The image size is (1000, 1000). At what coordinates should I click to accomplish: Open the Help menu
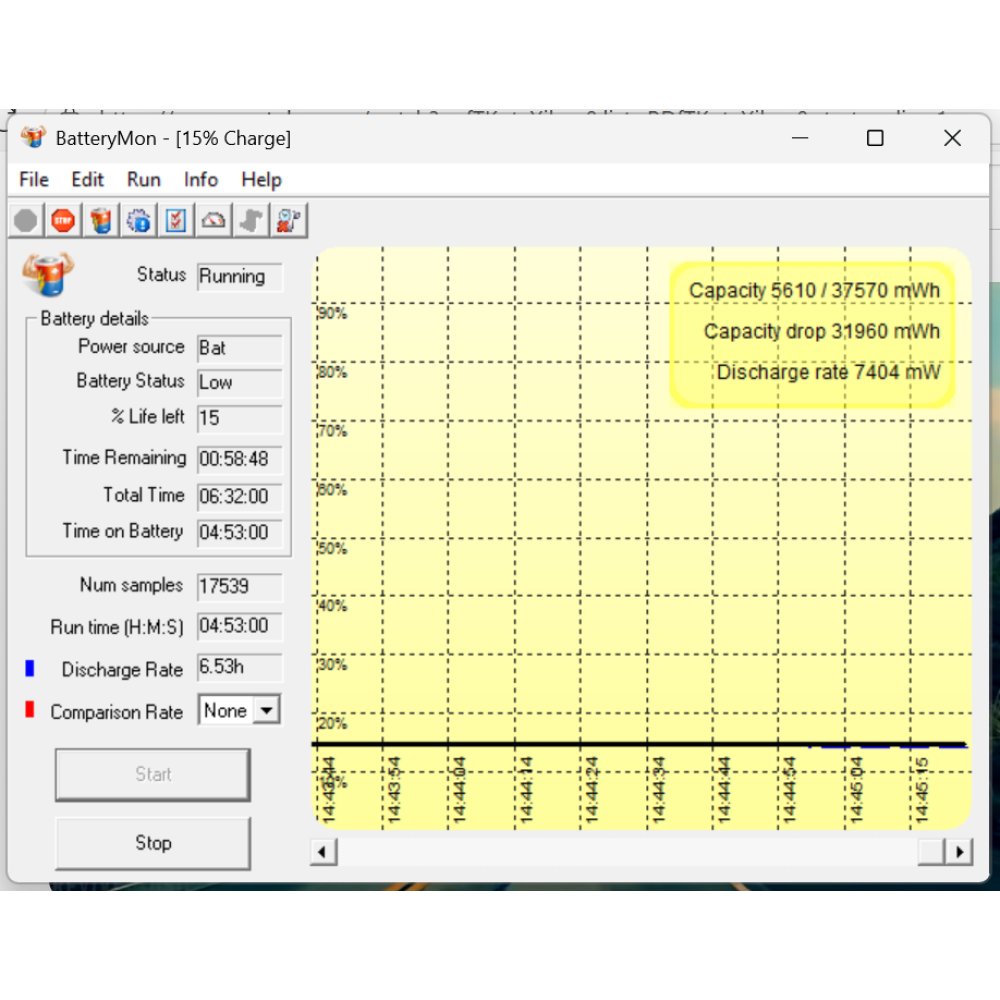click(x=261, y=180)
